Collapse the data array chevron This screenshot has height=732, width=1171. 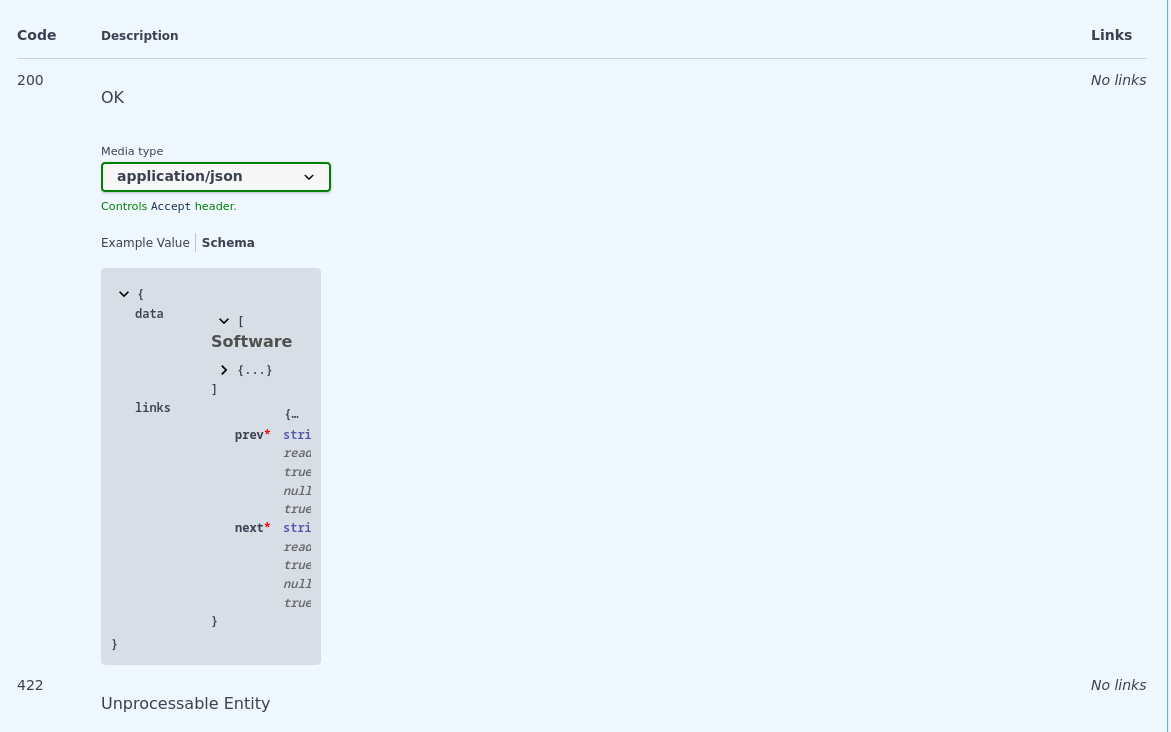[224, 321]
